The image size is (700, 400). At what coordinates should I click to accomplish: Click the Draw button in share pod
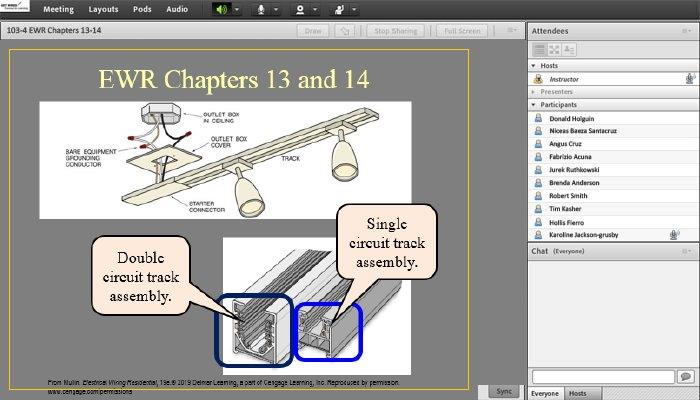313,31
